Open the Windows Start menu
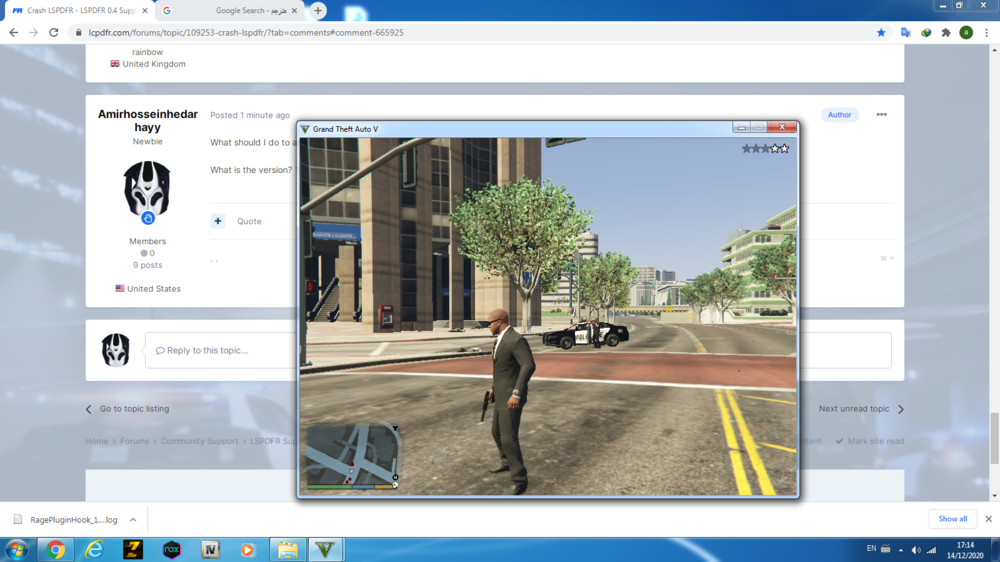Viewport: 1000px width, 562px height. (17, 550)
